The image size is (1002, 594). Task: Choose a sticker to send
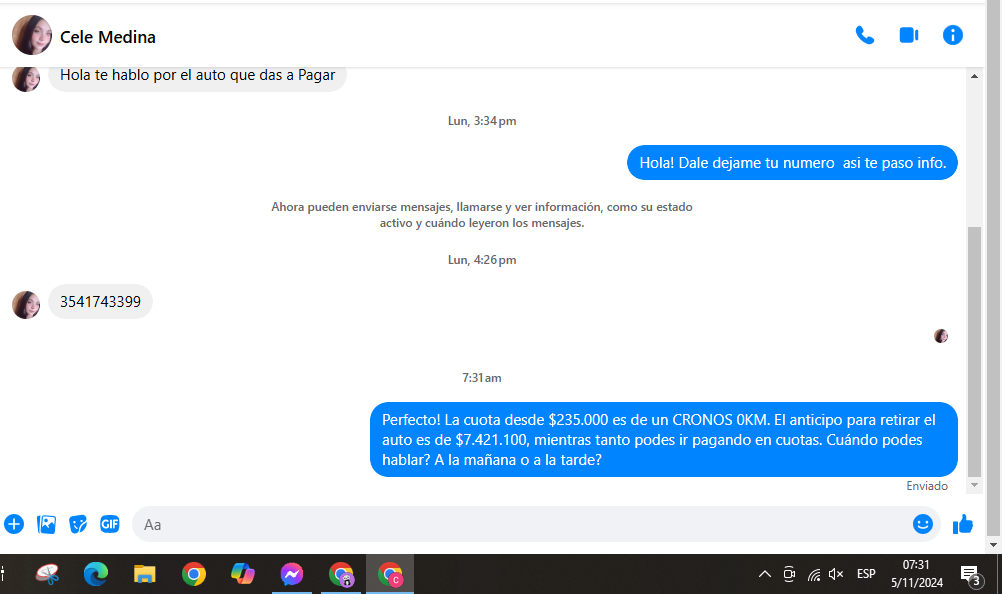tap(78, 524)
